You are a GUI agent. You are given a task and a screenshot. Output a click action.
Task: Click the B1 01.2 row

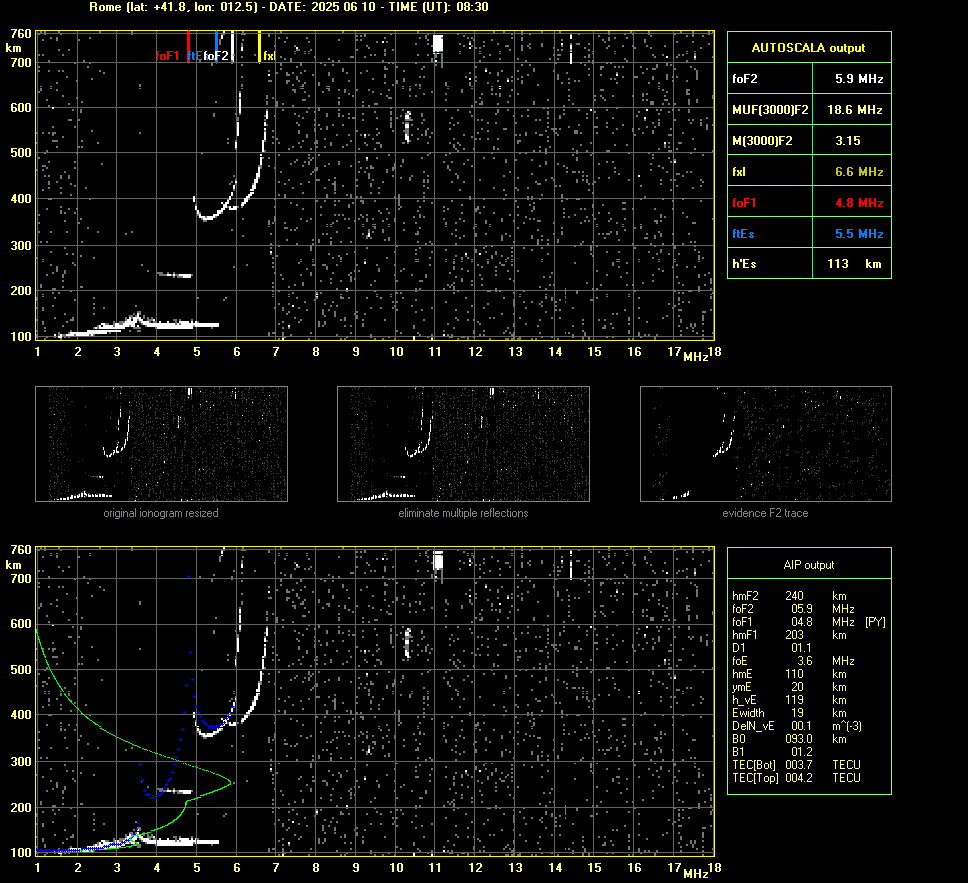(x=772, y=751)
